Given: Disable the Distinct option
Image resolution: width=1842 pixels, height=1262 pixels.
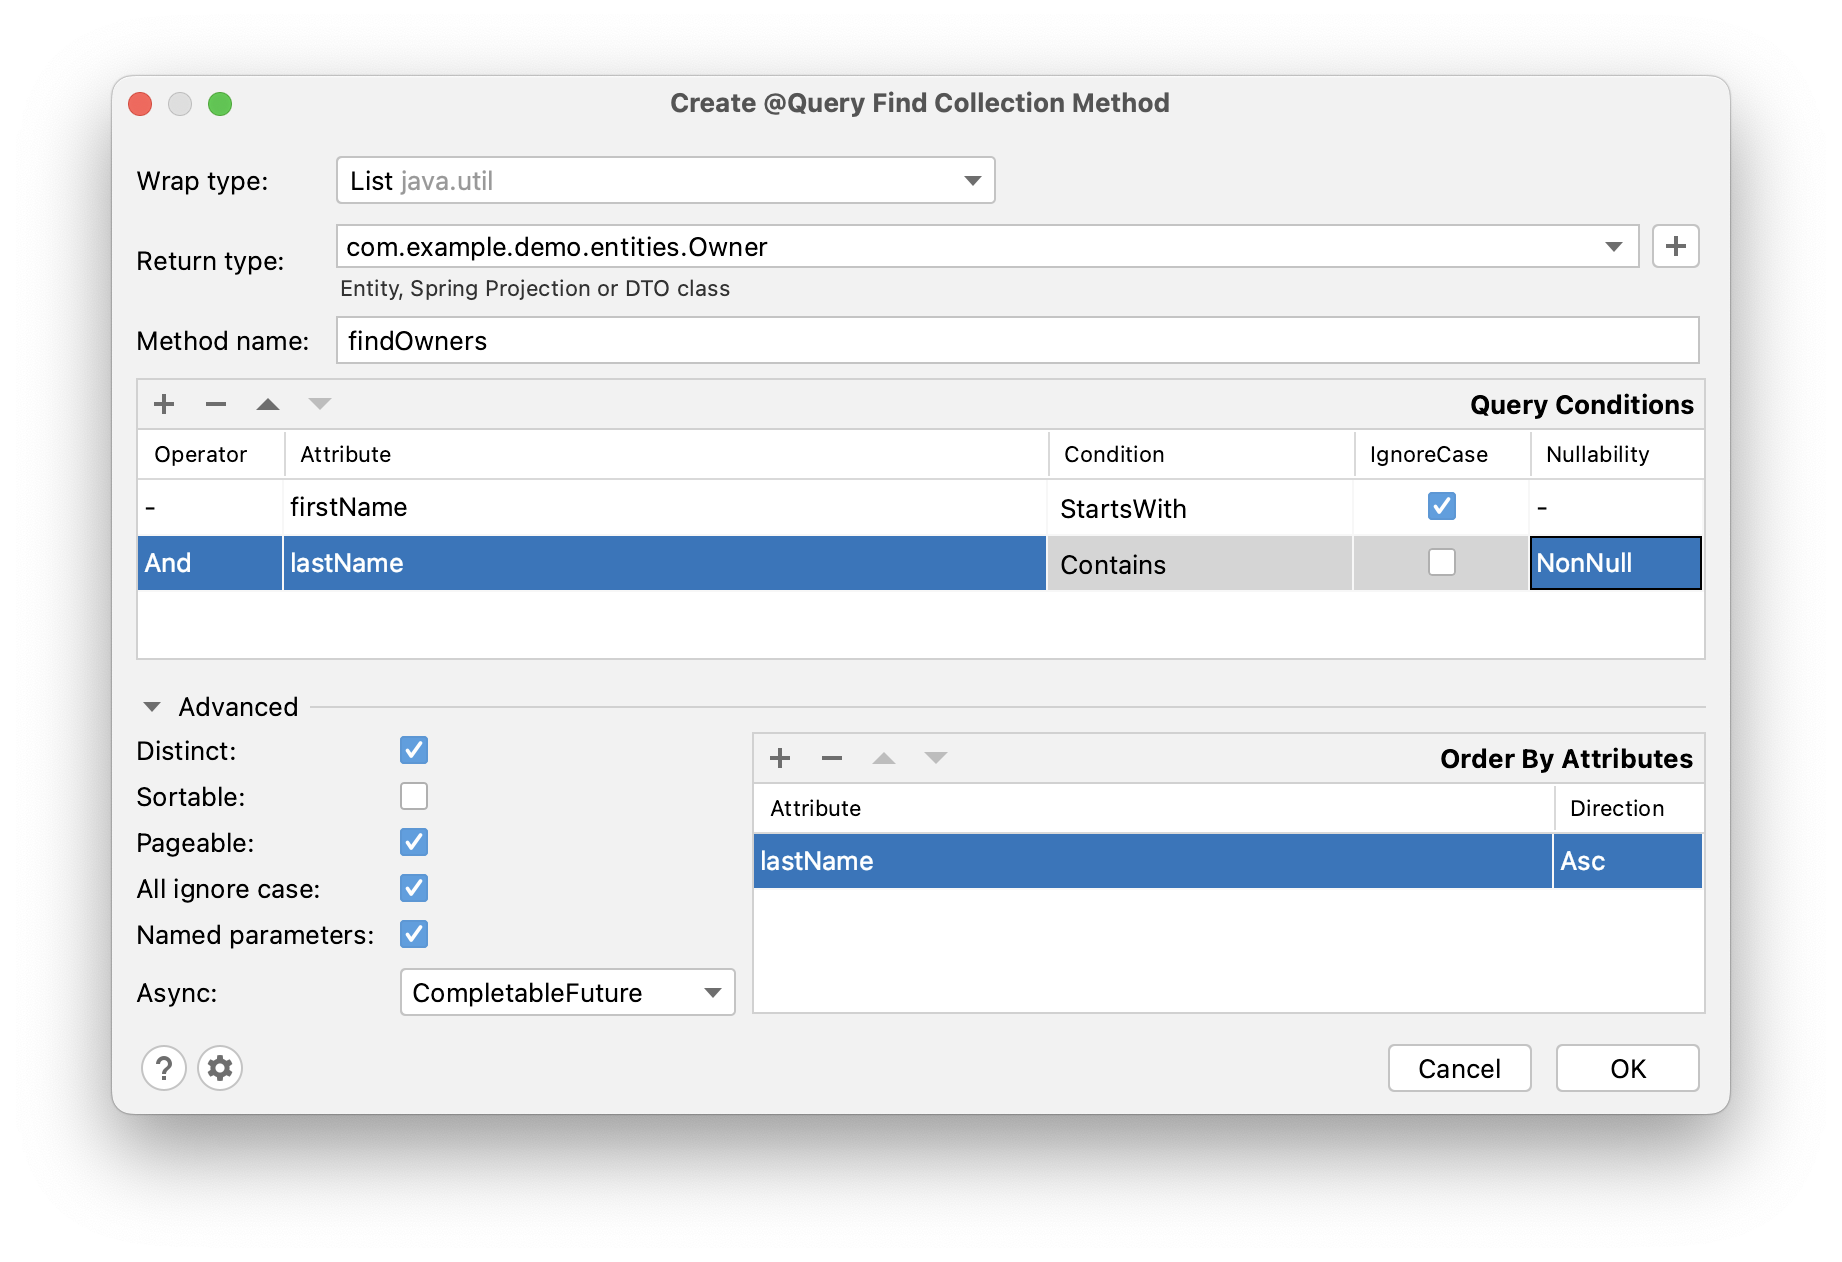Looking at the screenshot, I should (x=413, y=750).
